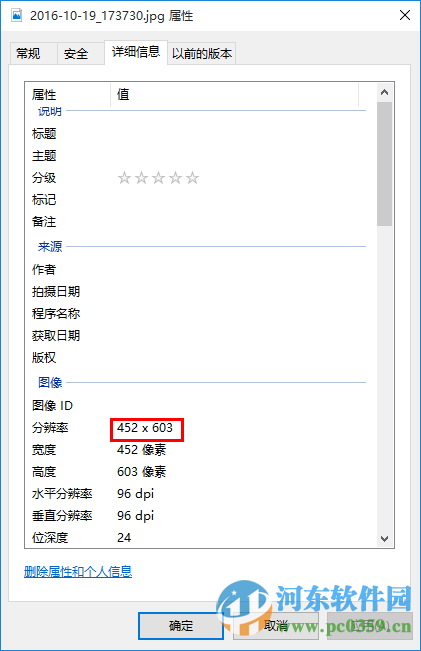Select the 分辨率 value 452 x 603
Viewport: 421px width, 651px height.
145,428
